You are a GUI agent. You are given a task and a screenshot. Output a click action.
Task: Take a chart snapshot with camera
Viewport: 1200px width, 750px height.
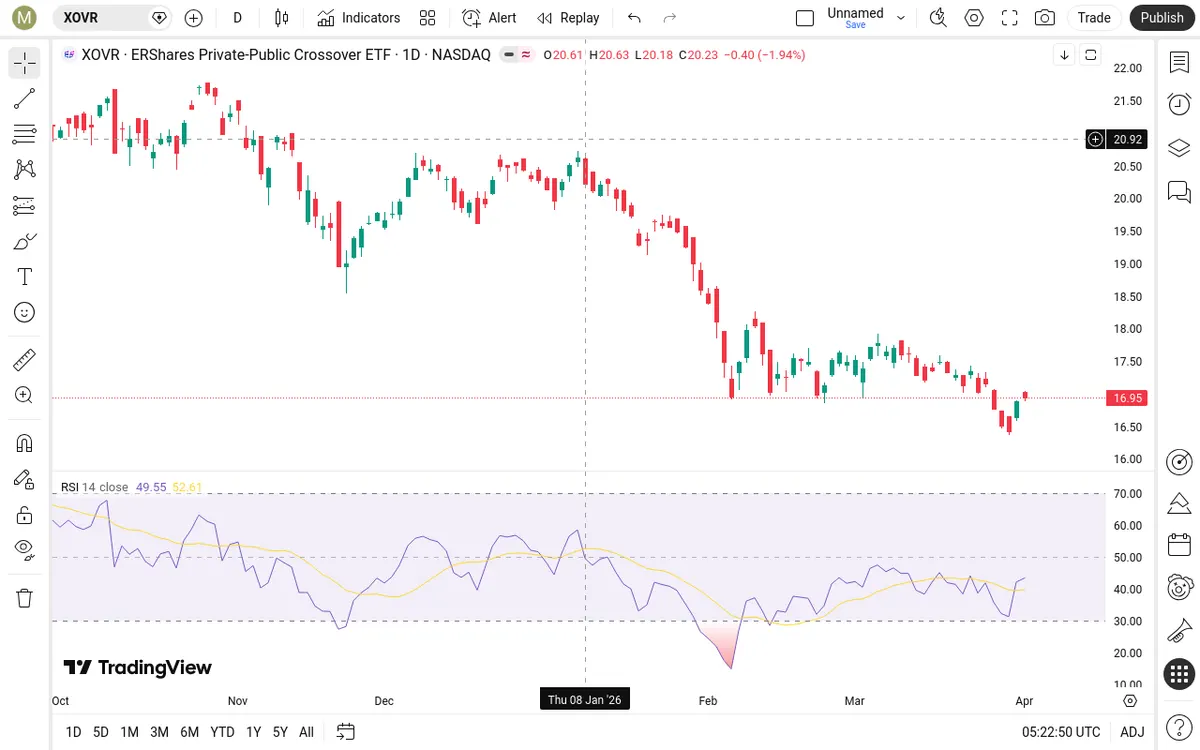click(1045, 18)
